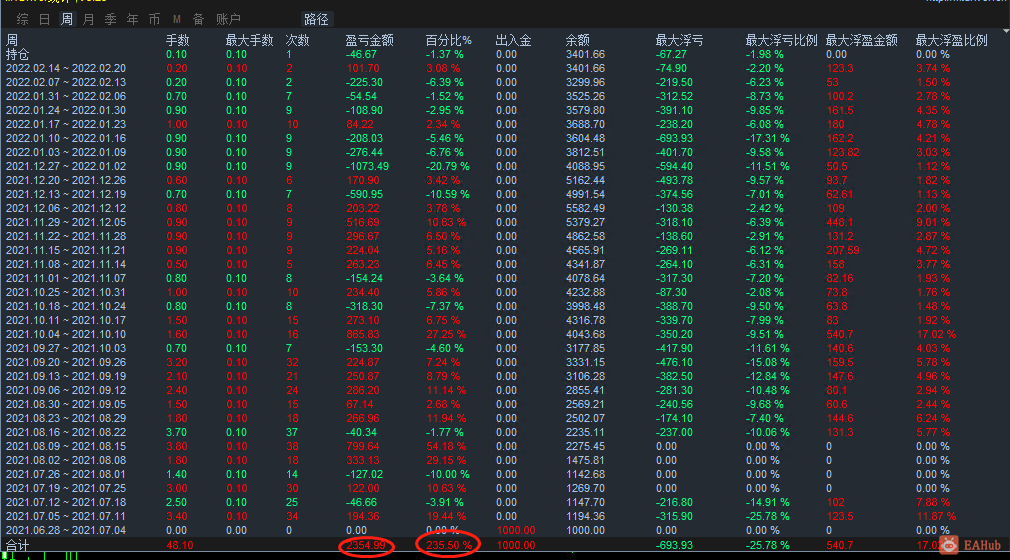Select week row 2021.11.01 ~ 2021.11.07
1010x560 pixels.
[505, 278]
